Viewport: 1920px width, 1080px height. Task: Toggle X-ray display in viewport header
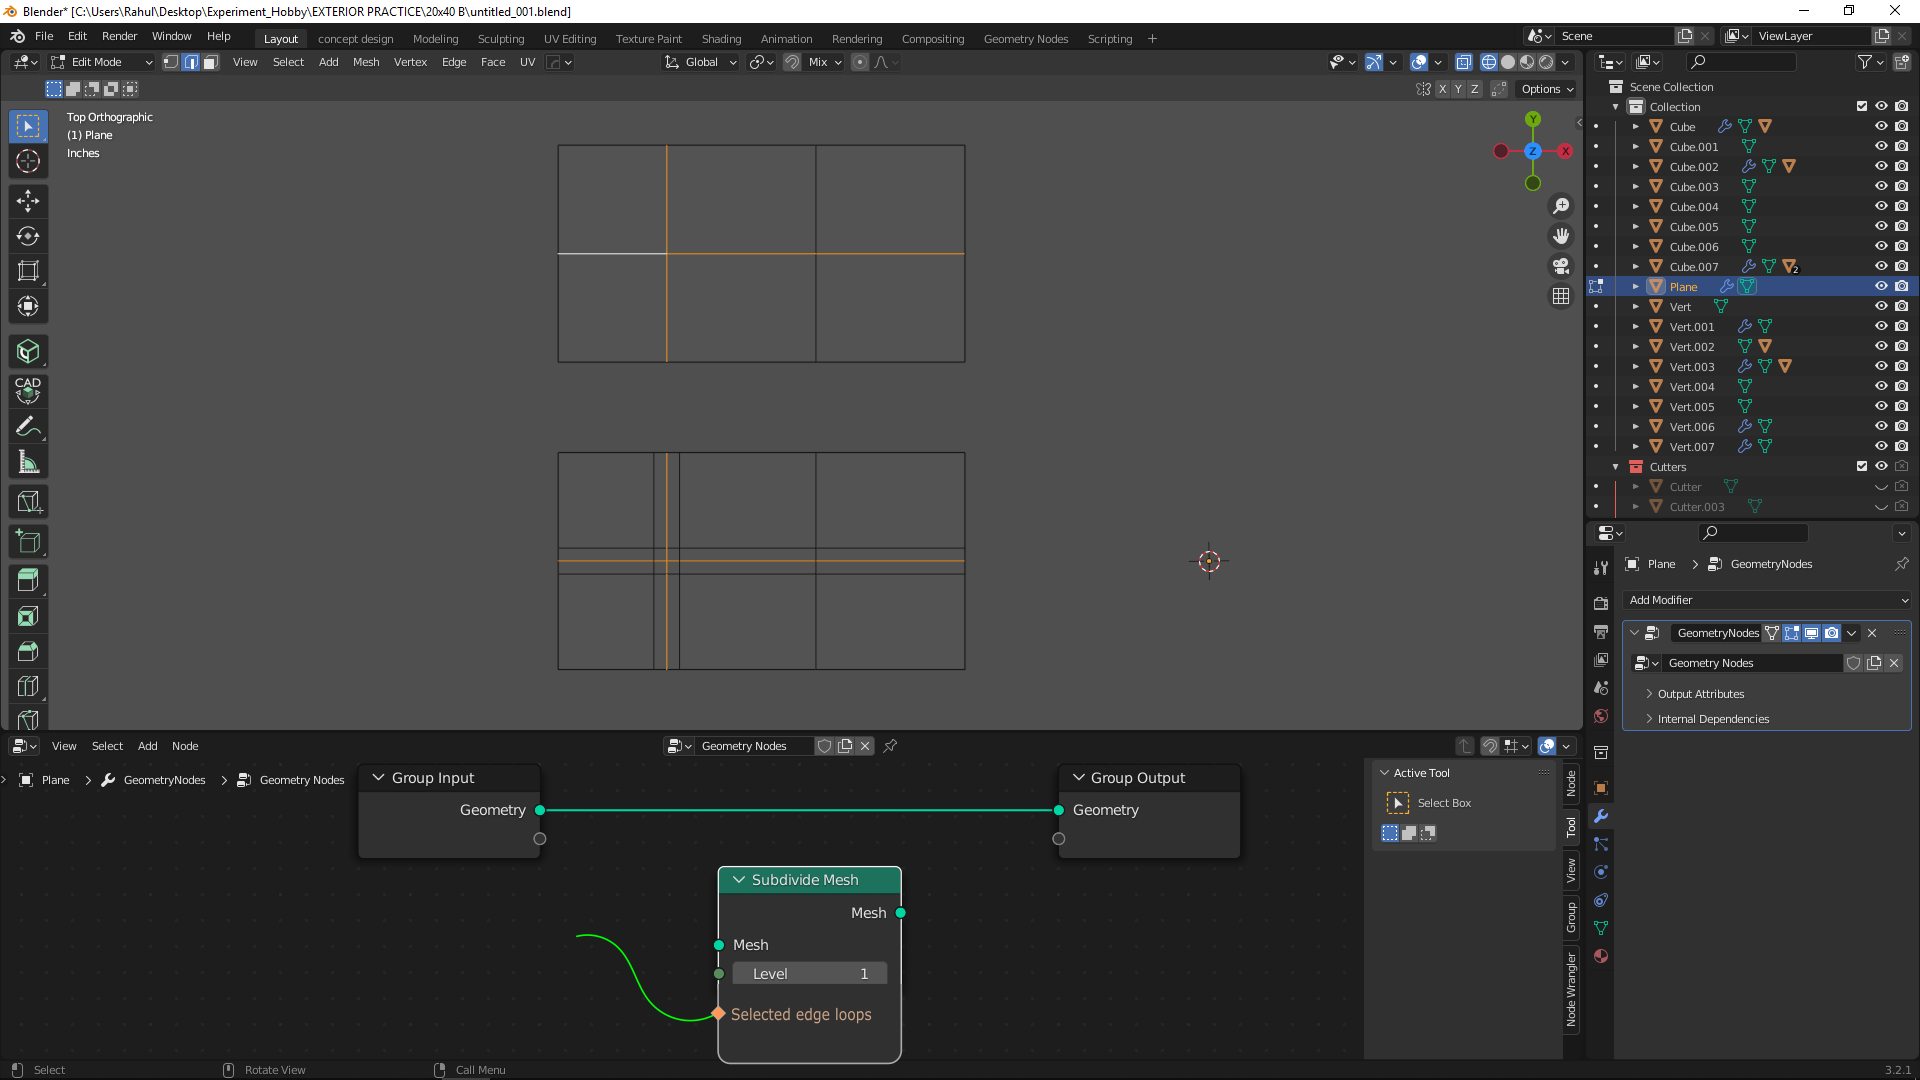[x=1463, y=62]
